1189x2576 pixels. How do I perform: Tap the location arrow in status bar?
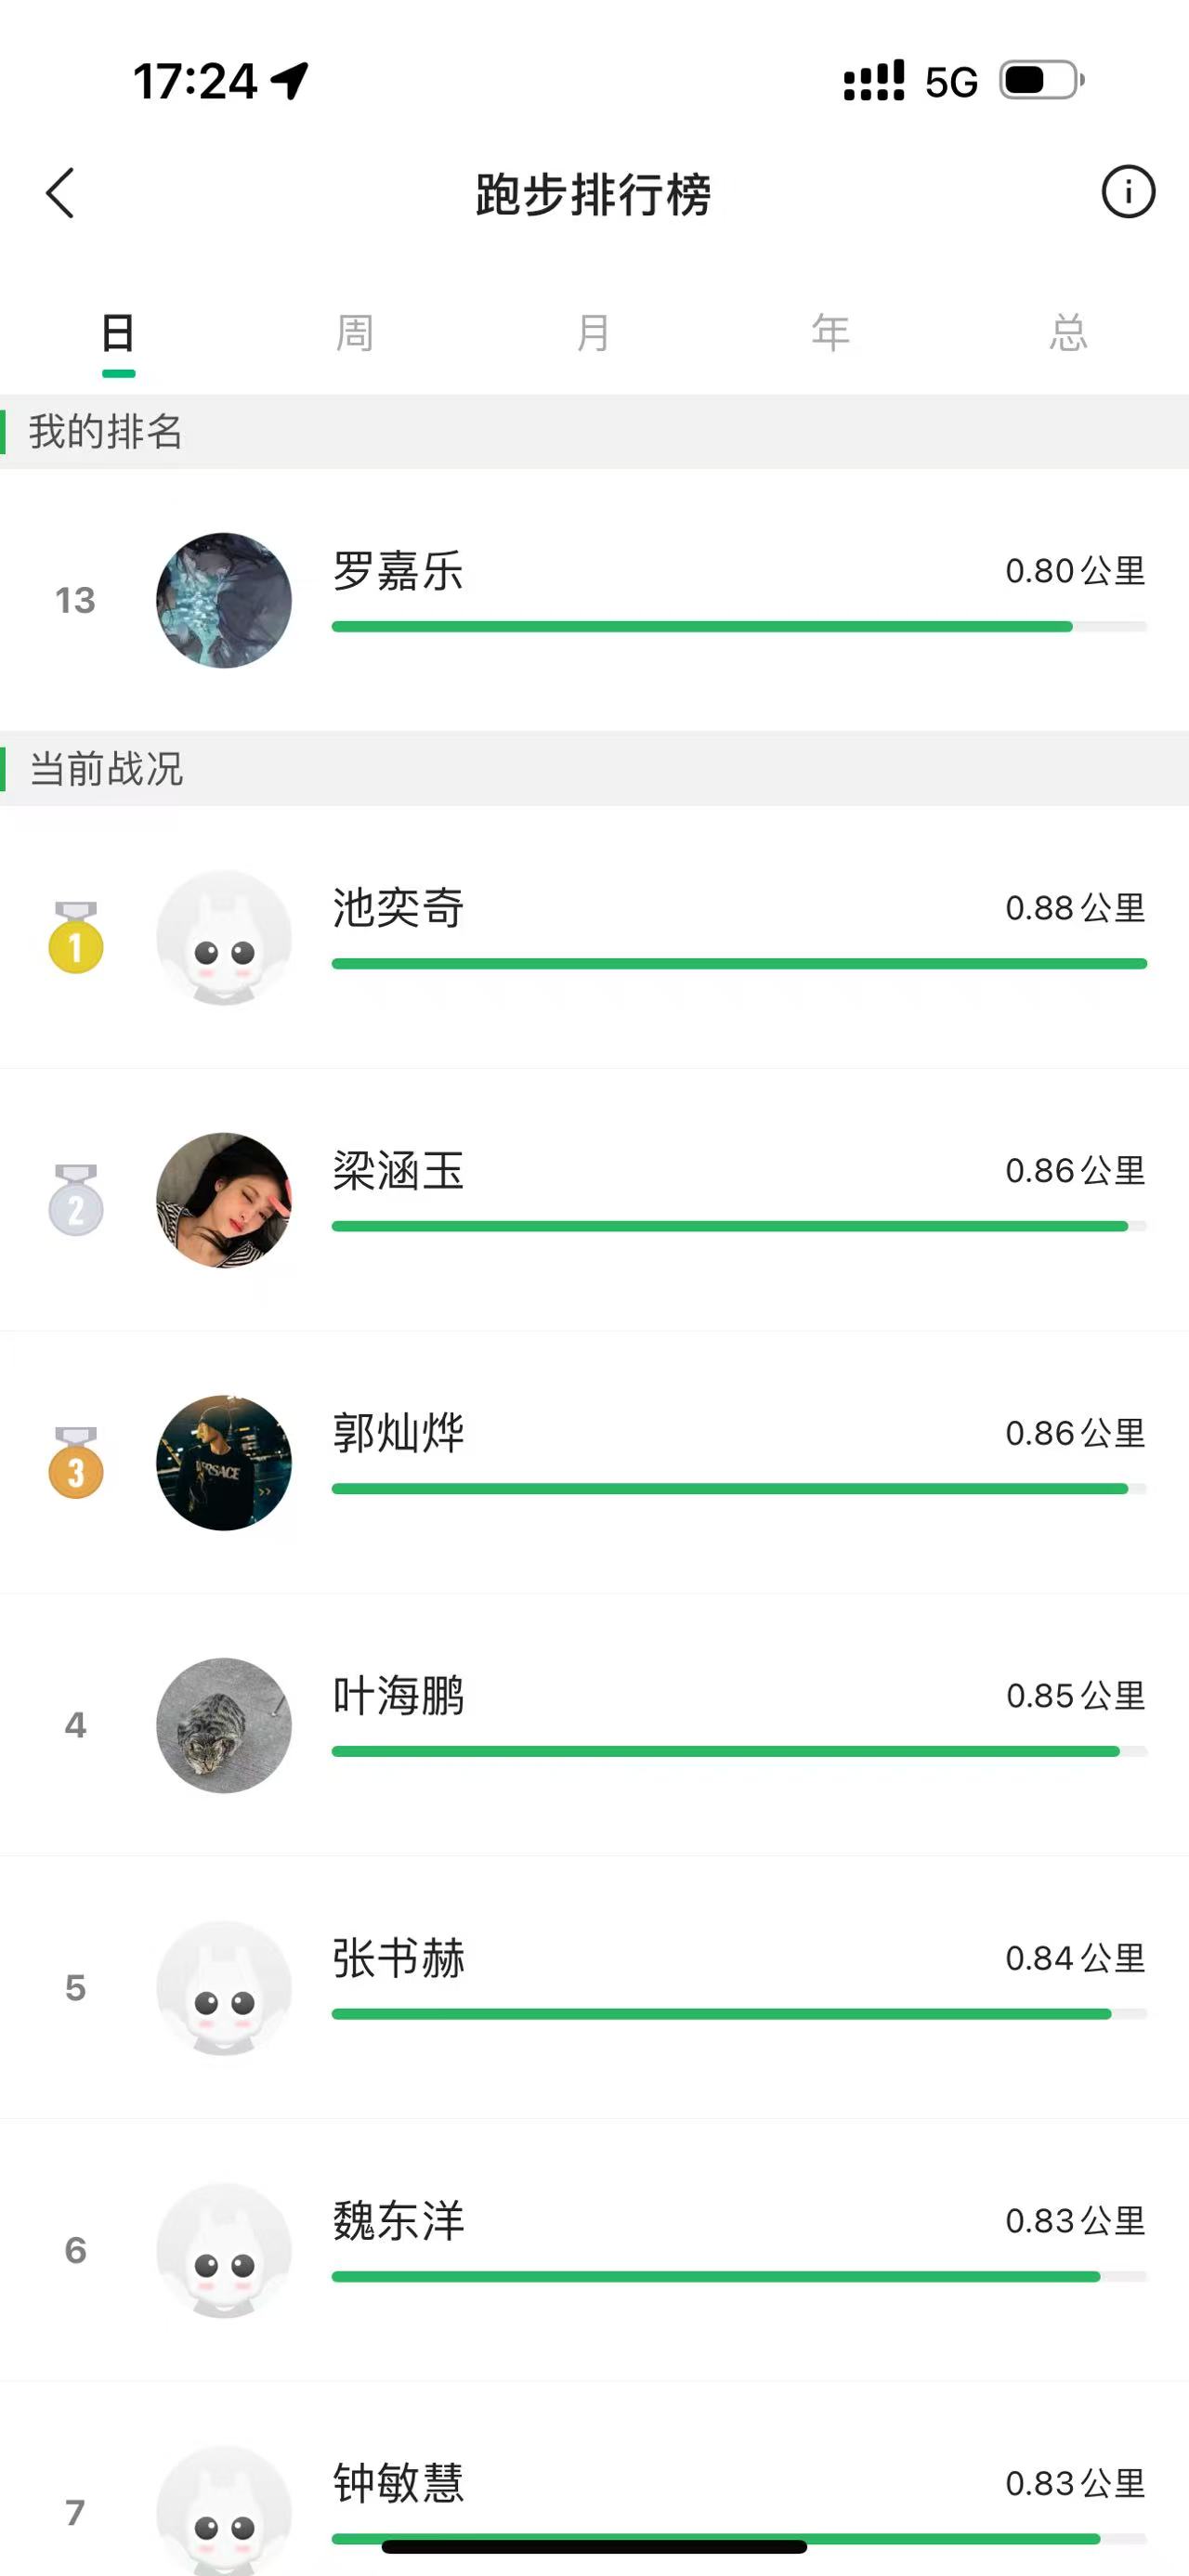(x=290, y=80)
